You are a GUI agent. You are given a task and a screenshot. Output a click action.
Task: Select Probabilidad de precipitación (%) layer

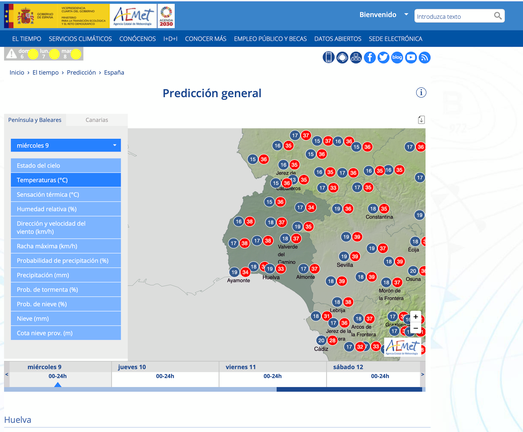[66, 261]
